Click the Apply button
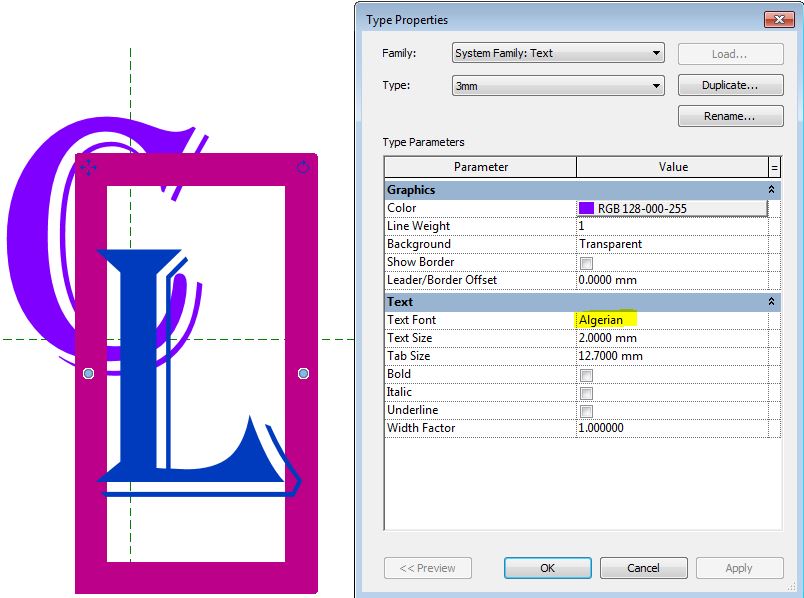The width and height of the screenshot is (804, 598). (x=740, y=567)
